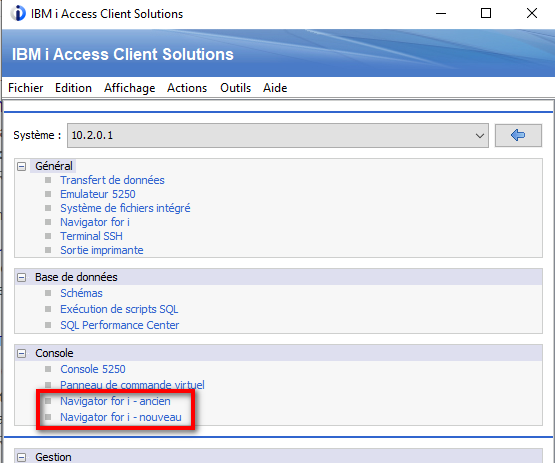This screenshot has width=555, height=463.
Task: Open Exécution de scripts SQL
Action: point(119,309)
